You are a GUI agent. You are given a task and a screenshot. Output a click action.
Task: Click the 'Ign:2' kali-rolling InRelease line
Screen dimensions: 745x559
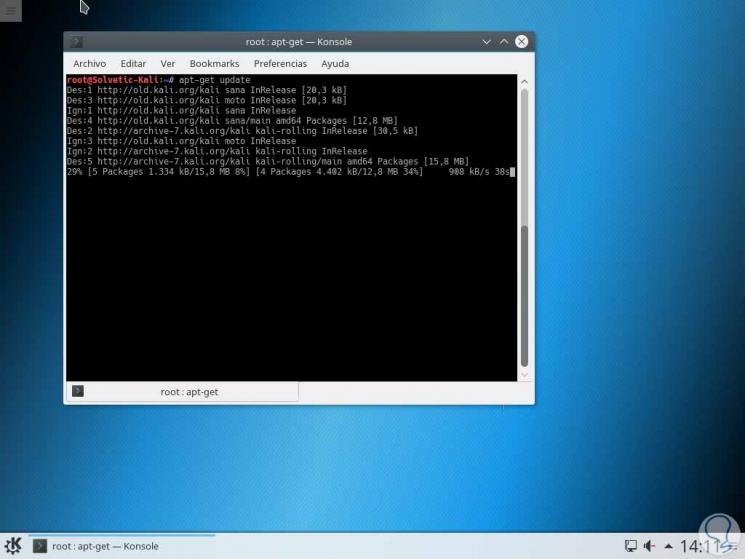217,152
